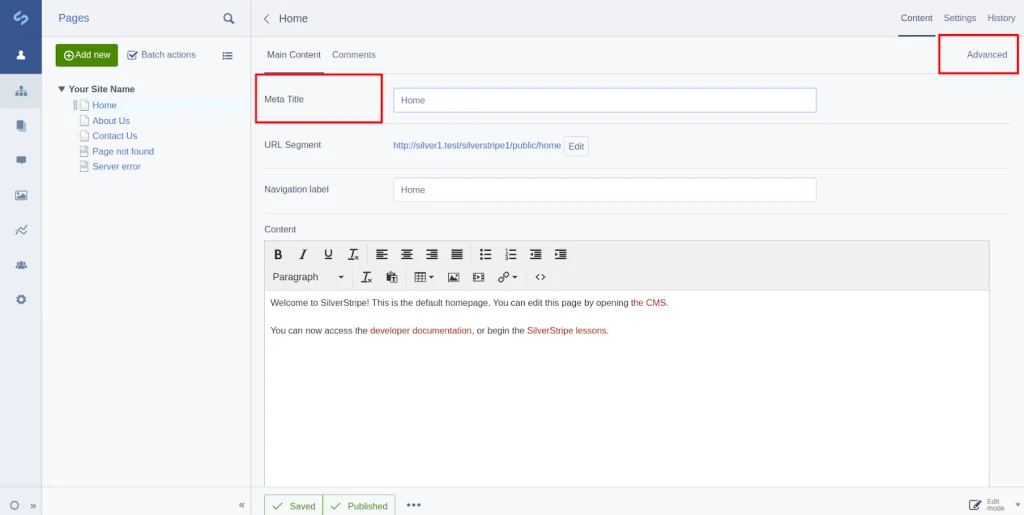Click Edit button for URL segment
Viewport: 1024px width, 515px height.
(576, 146)
